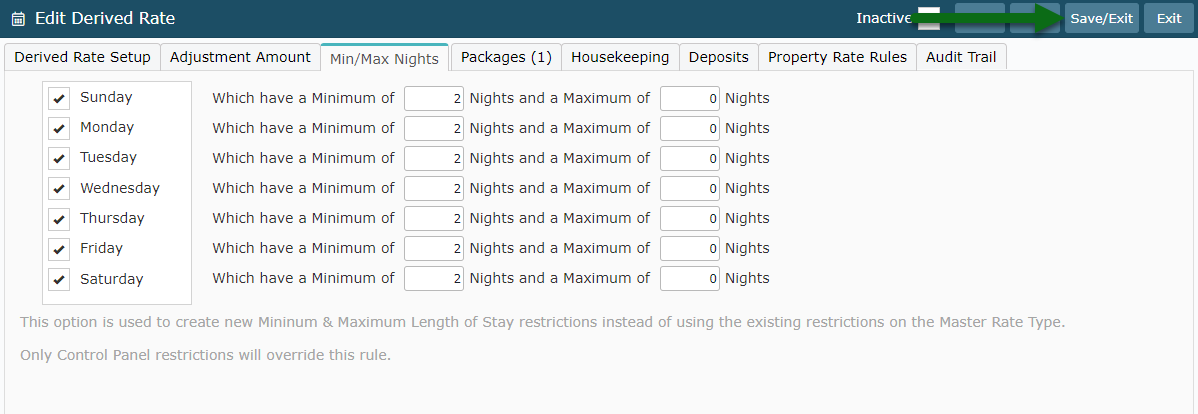This screenshot has width=1198, height=414.
Task: Open the Packages (1) tab
Action: [x=506, y=57]
